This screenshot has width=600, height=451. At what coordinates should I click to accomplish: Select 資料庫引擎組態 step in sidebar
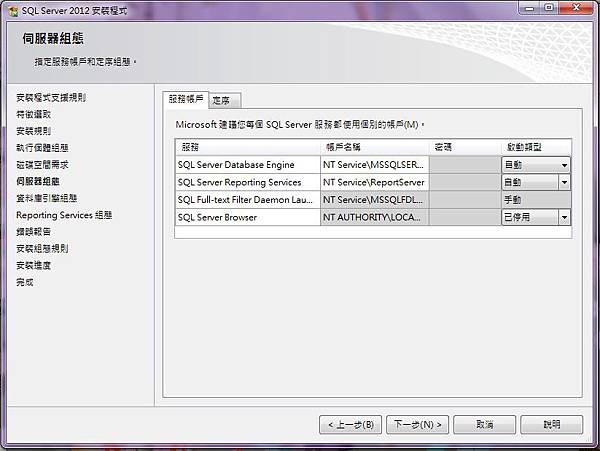(46, 198)
